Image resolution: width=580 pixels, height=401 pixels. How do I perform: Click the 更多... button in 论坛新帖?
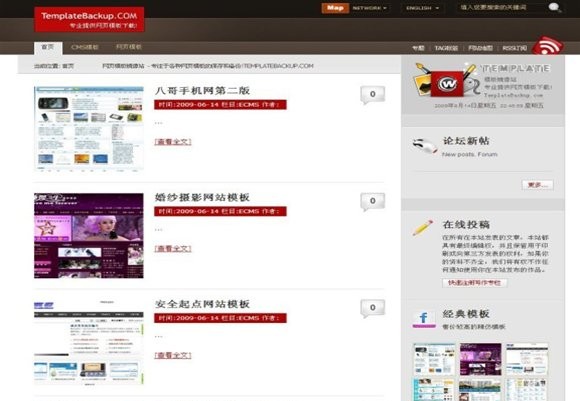tap(537, 185)
